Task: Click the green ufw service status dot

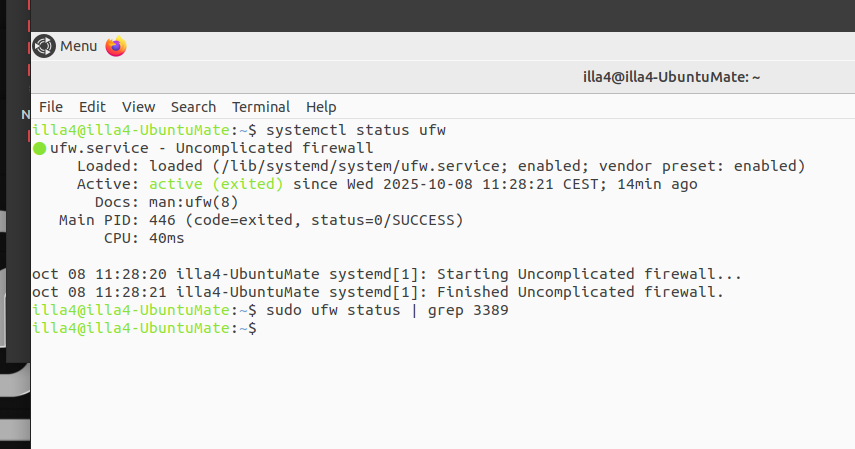Action: point(40,148)
